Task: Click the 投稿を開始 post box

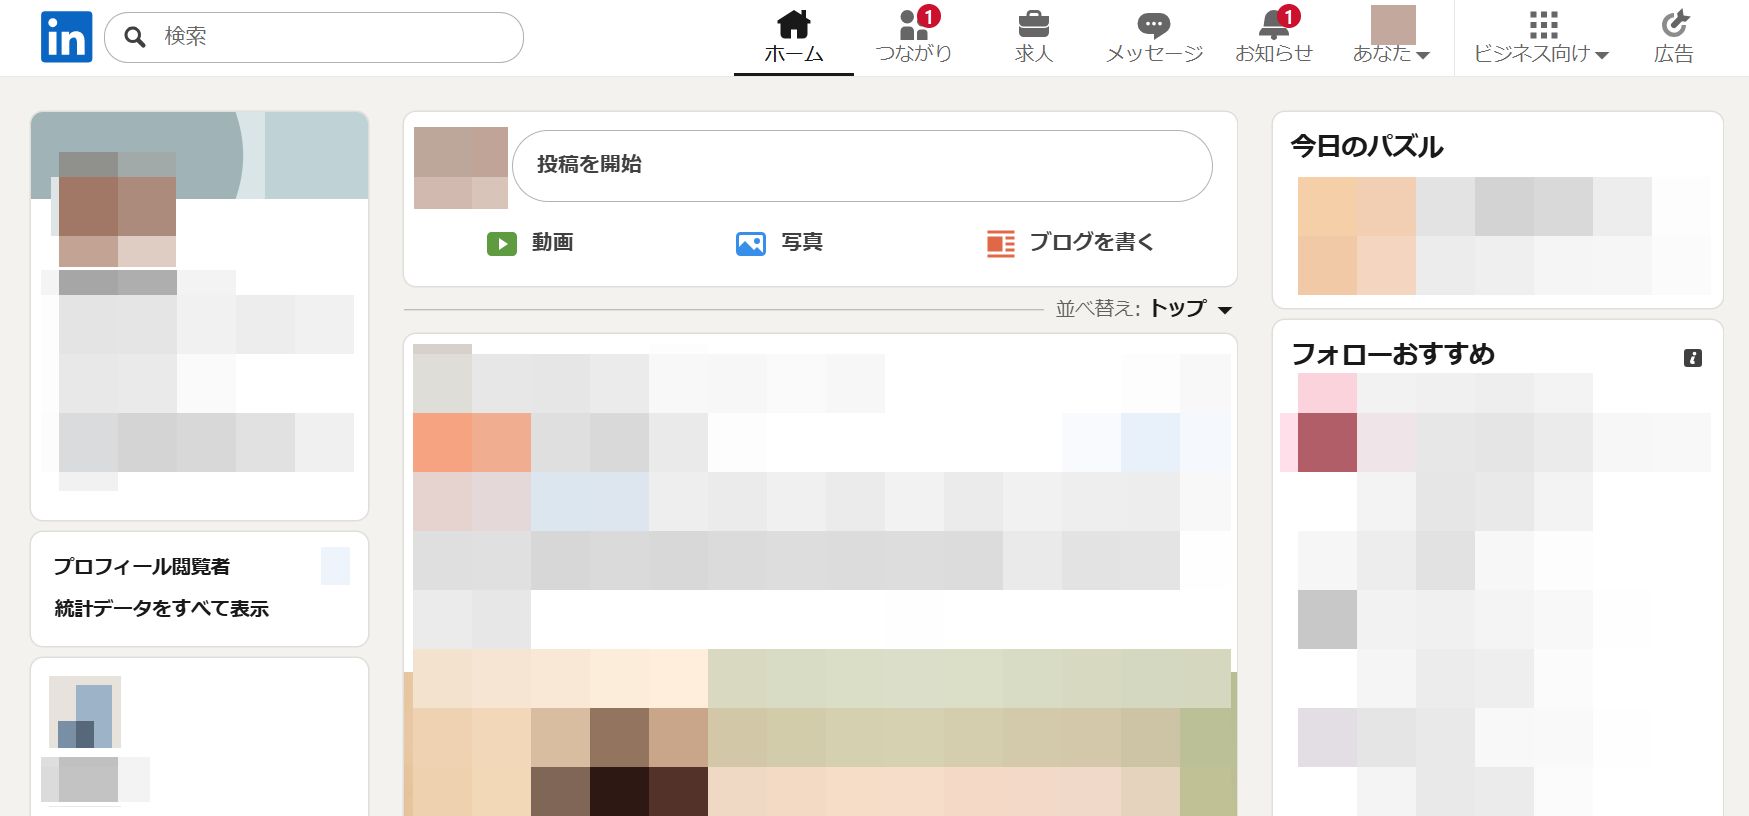Action: click(x=861, y=165)
